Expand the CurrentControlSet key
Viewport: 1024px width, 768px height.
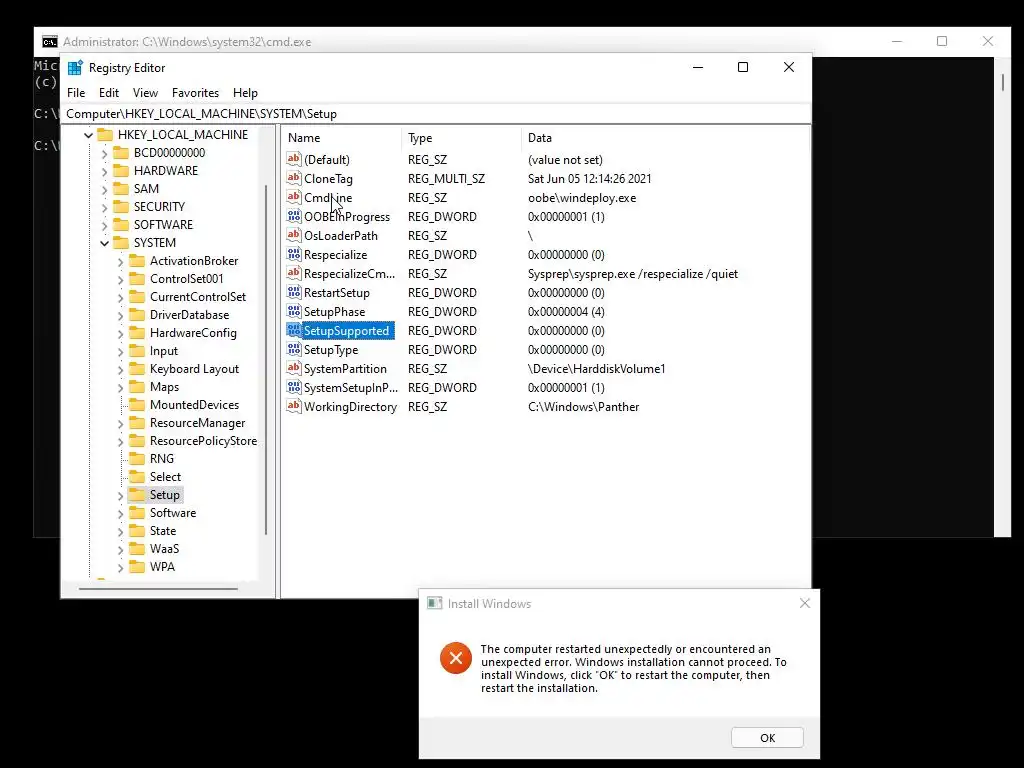coord(120,297)
